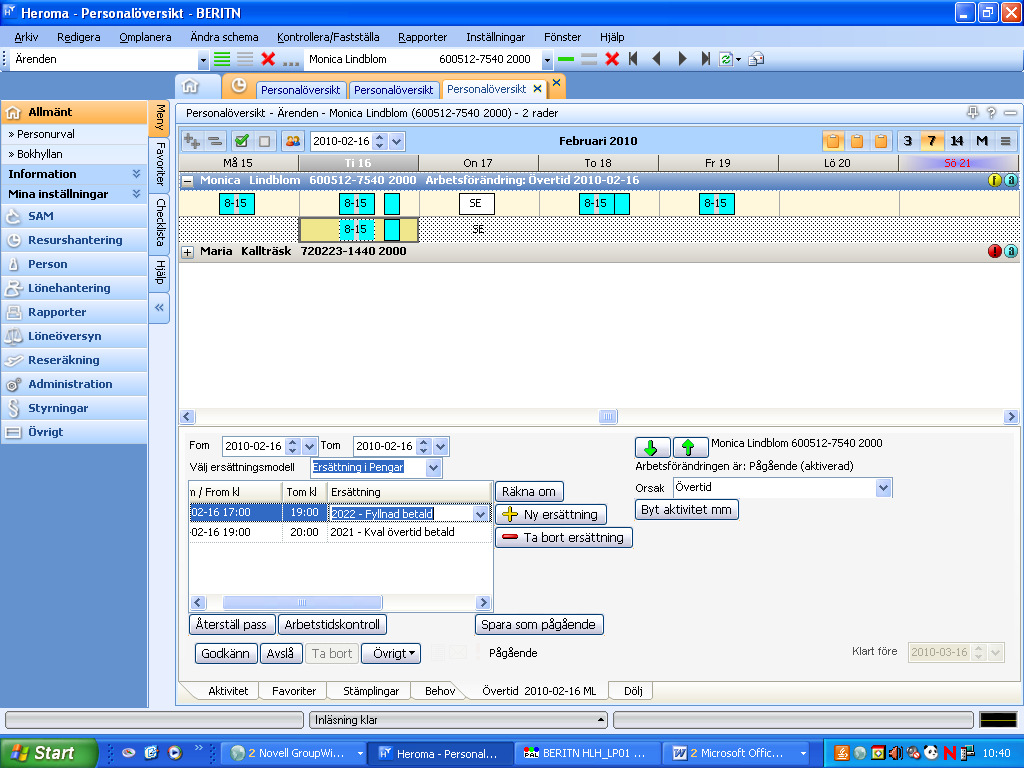This screenshot has height=768, width=1024.
Task: Go to next person record arrow
Action: [x=682, y=59]
